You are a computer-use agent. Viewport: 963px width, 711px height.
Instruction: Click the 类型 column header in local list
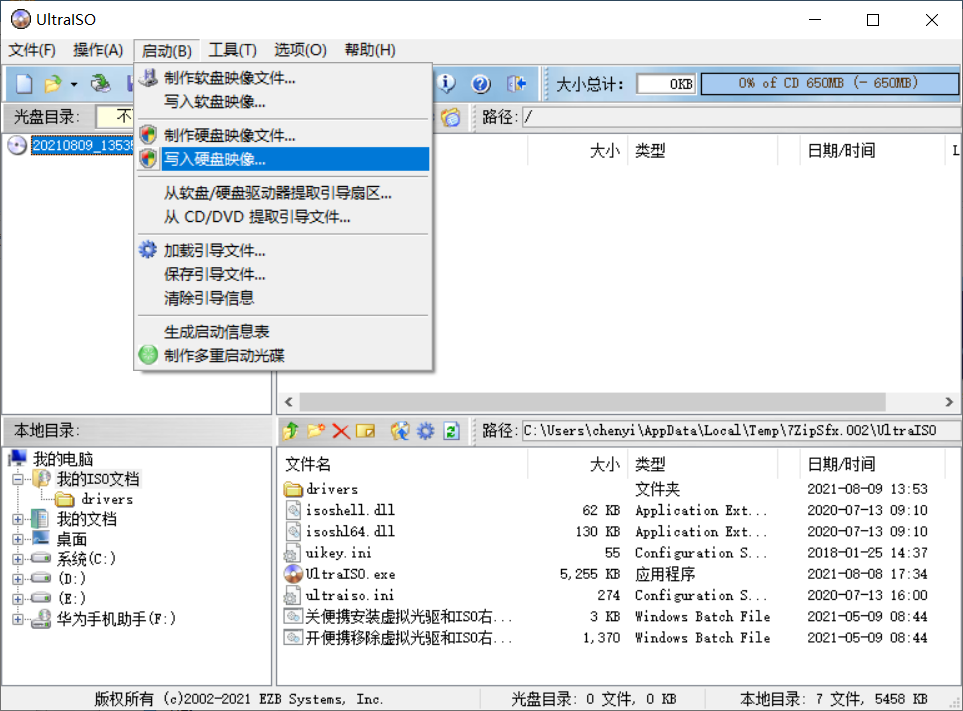702,464
